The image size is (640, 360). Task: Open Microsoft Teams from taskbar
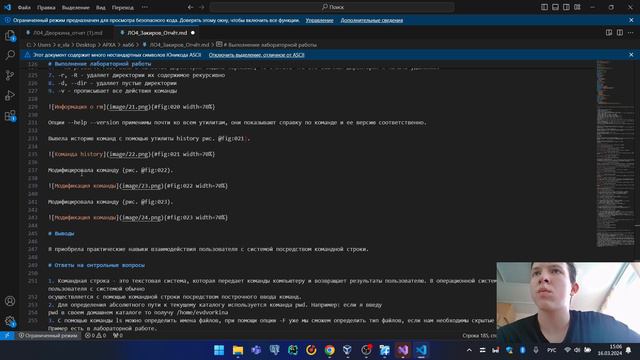coord(256,350)
